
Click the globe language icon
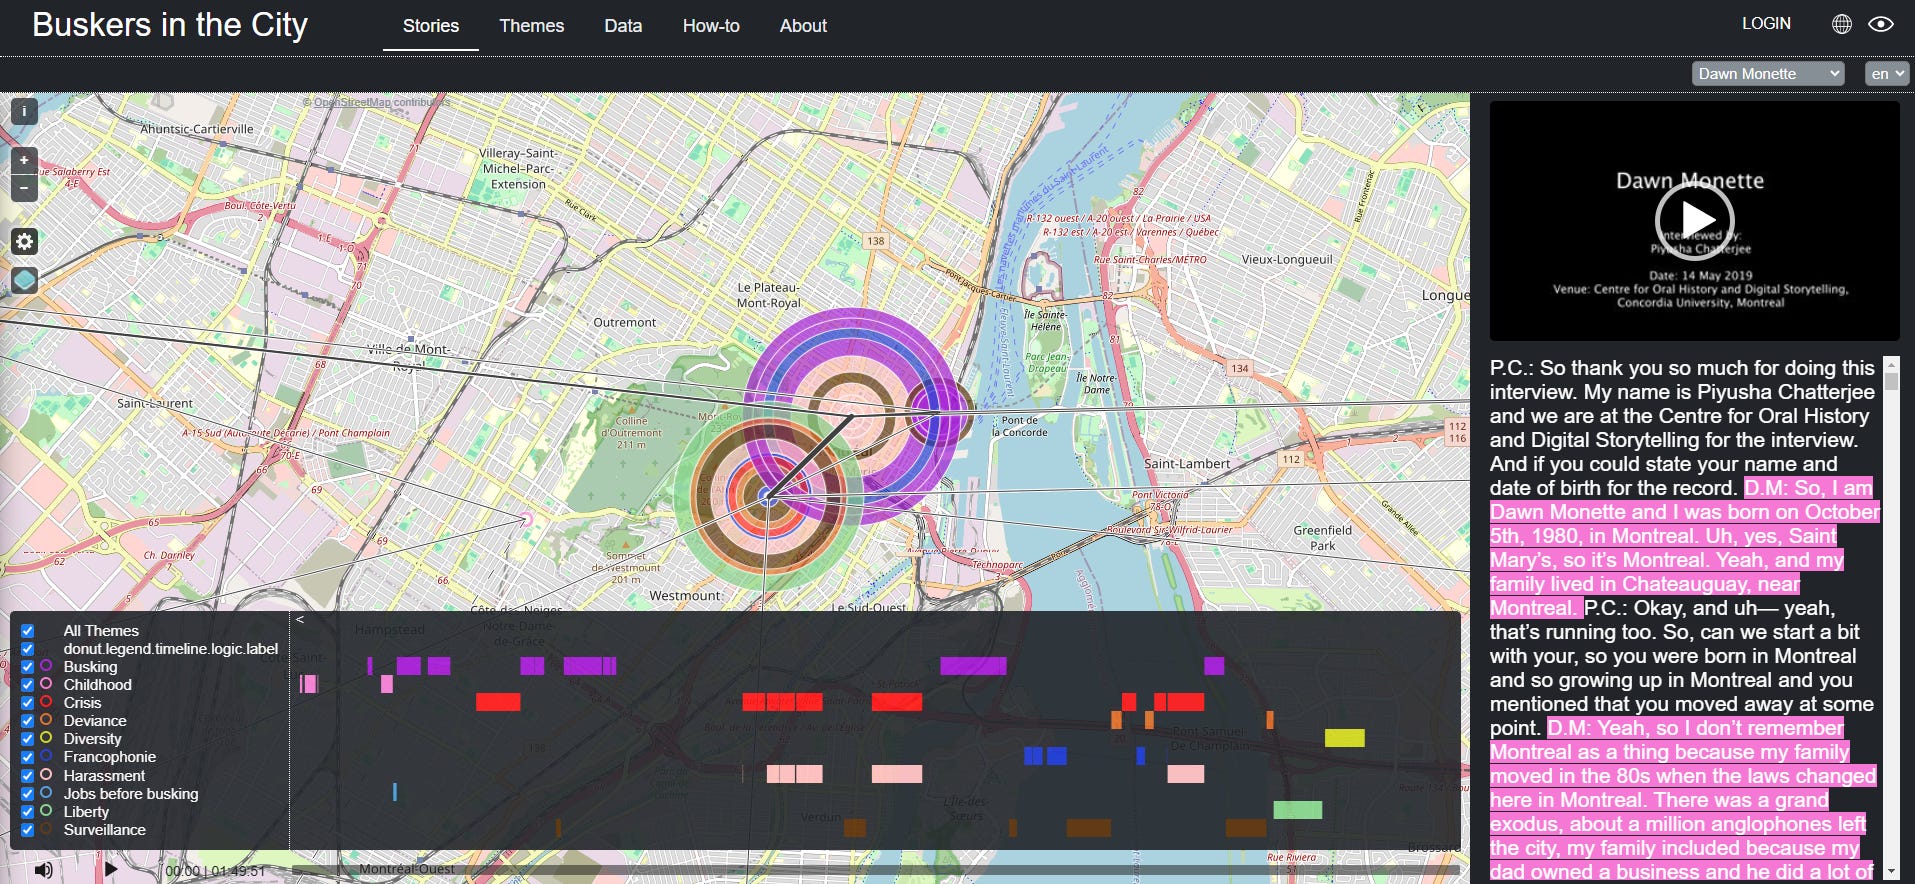tap(1841, 24)
